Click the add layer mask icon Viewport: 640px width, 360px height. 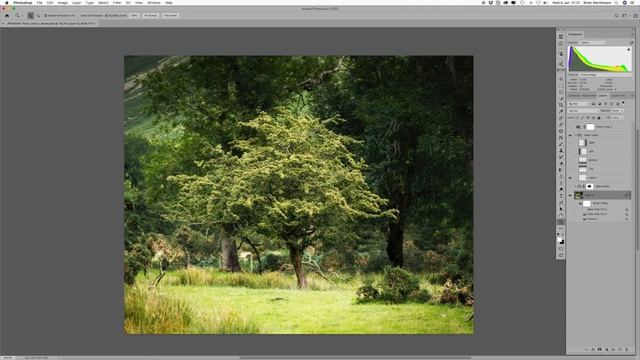pyautogui.click(x=600, y=349)
